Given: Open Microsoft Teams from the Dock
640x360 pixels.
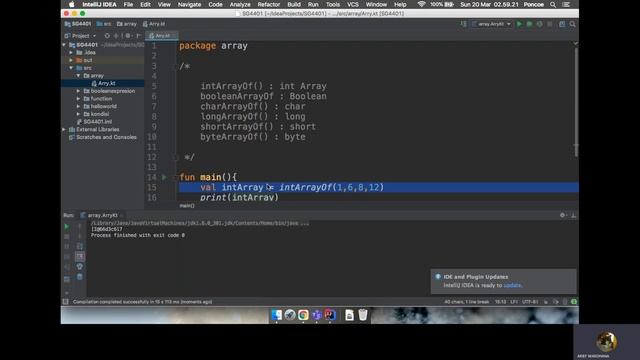Looking at the screenshot, I should (317, 315).
